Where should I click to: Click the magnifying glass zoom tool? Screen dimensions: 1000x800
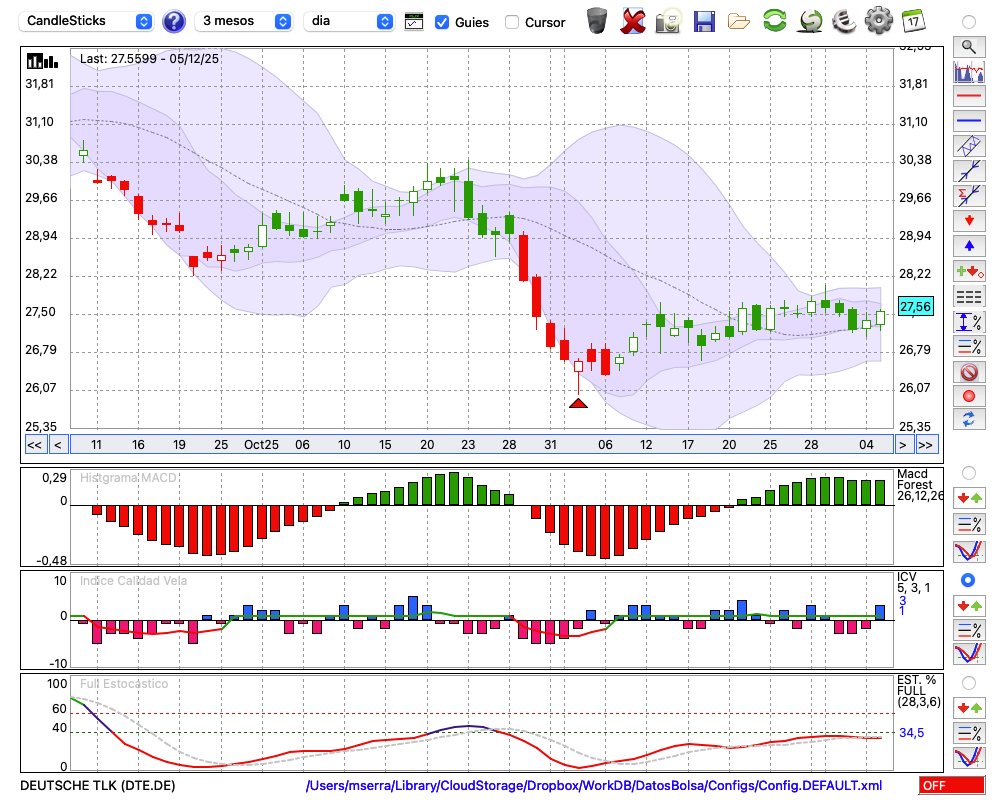968,46
